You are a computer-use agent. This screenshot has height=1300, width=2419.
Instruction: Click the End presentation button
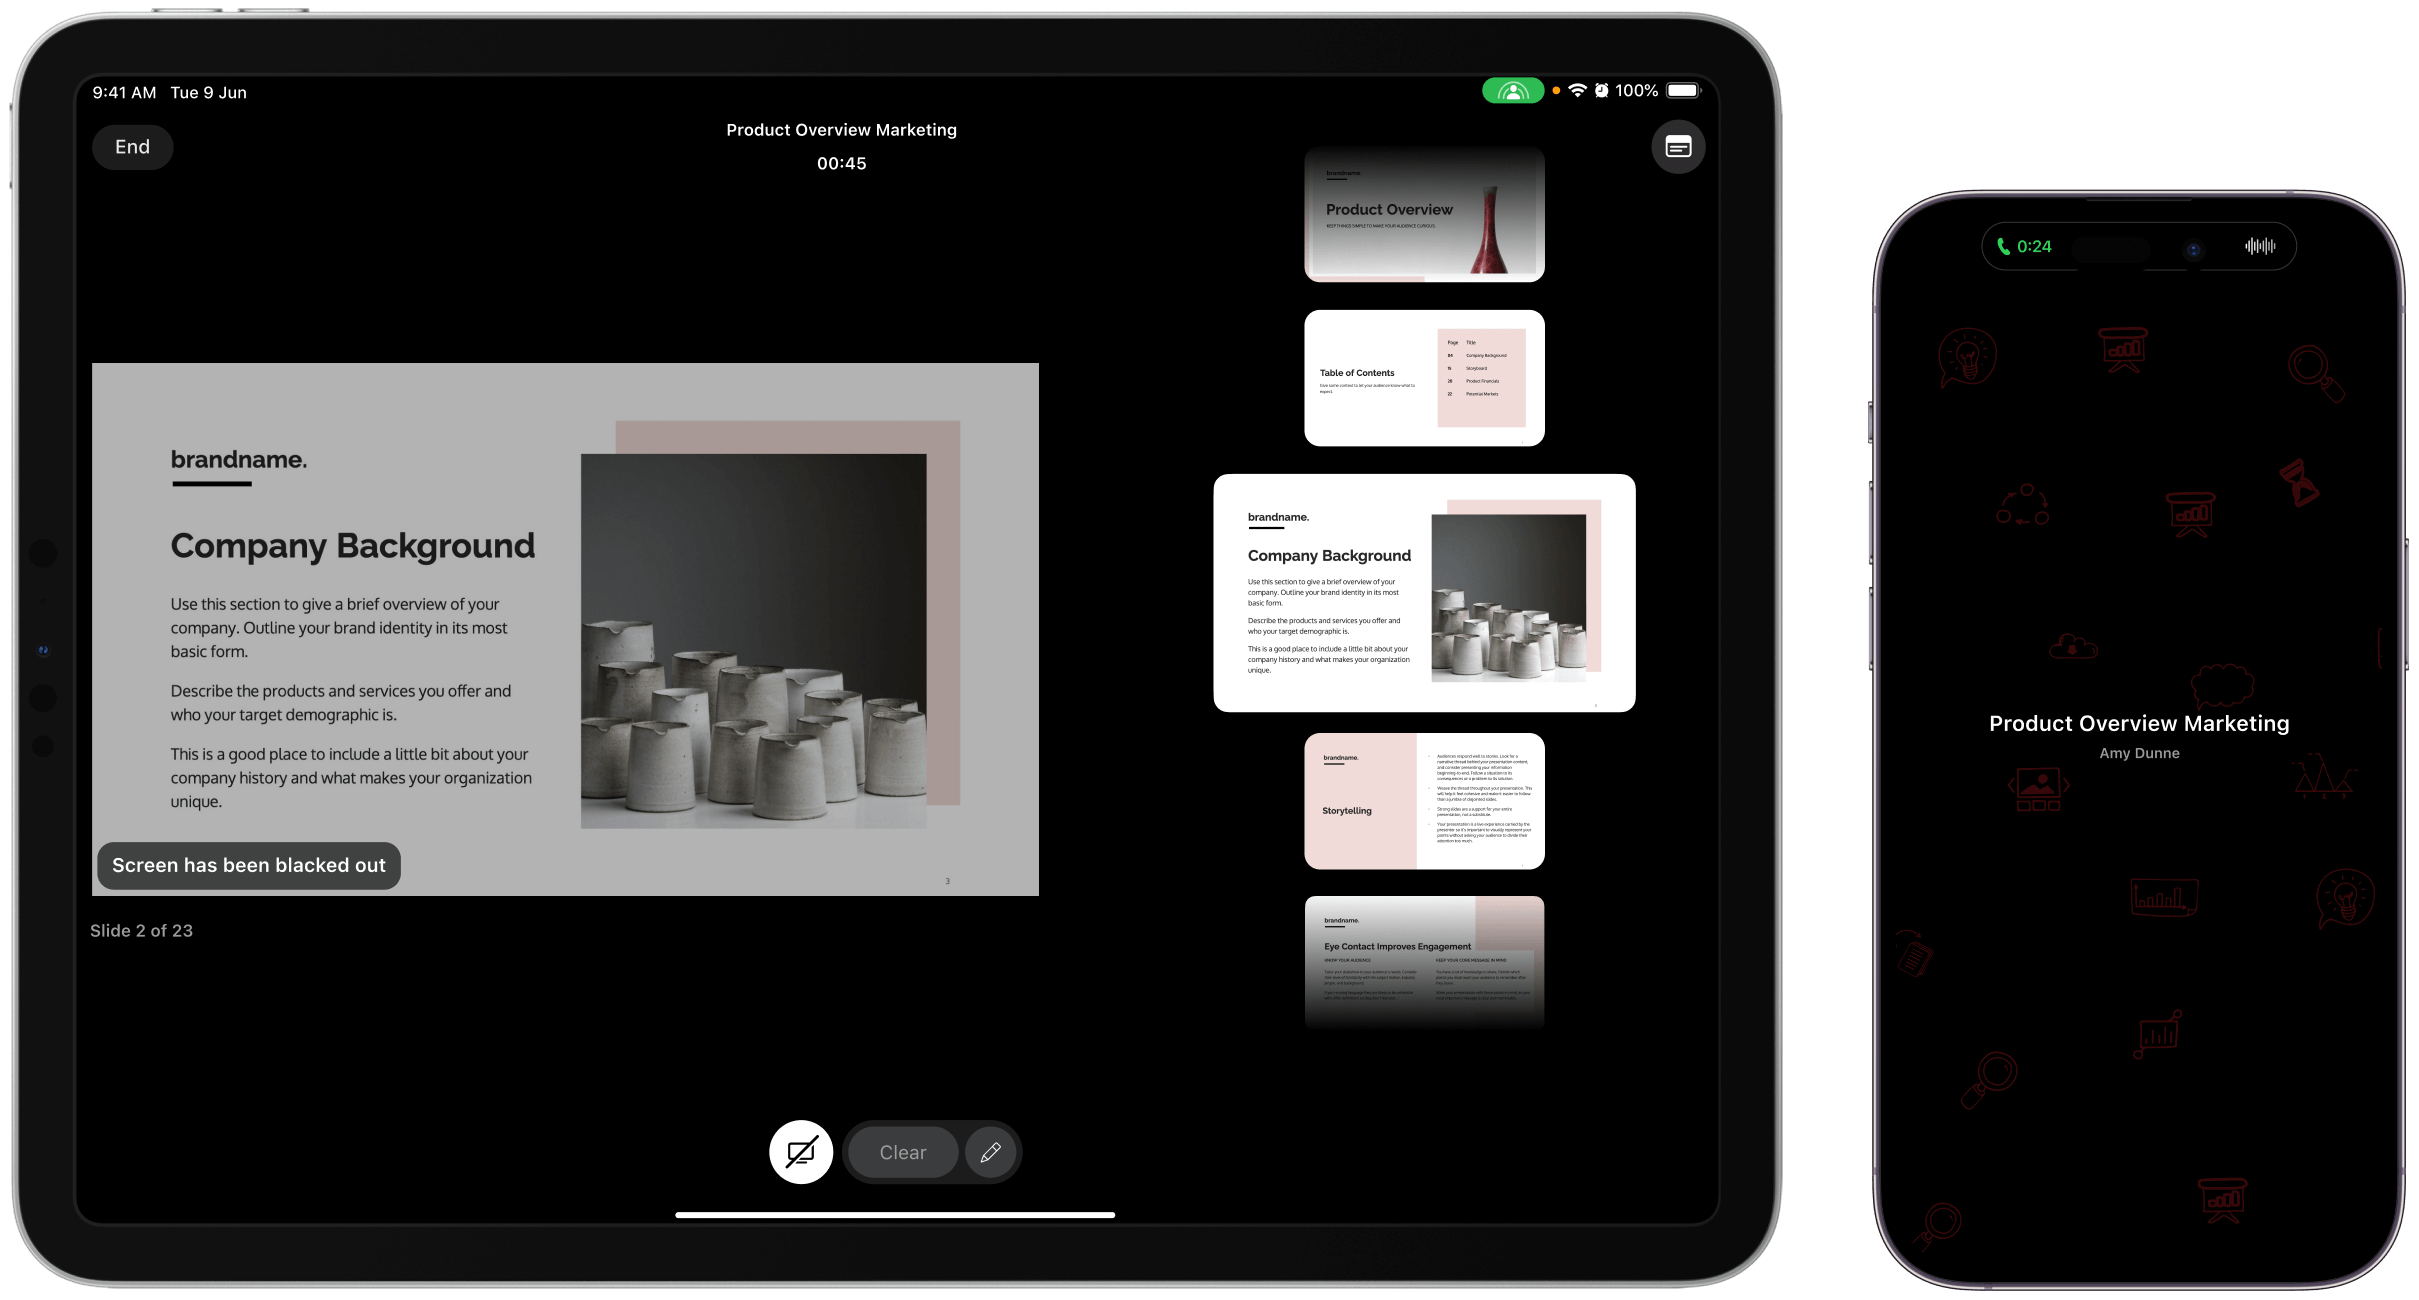tap(131, 146)
